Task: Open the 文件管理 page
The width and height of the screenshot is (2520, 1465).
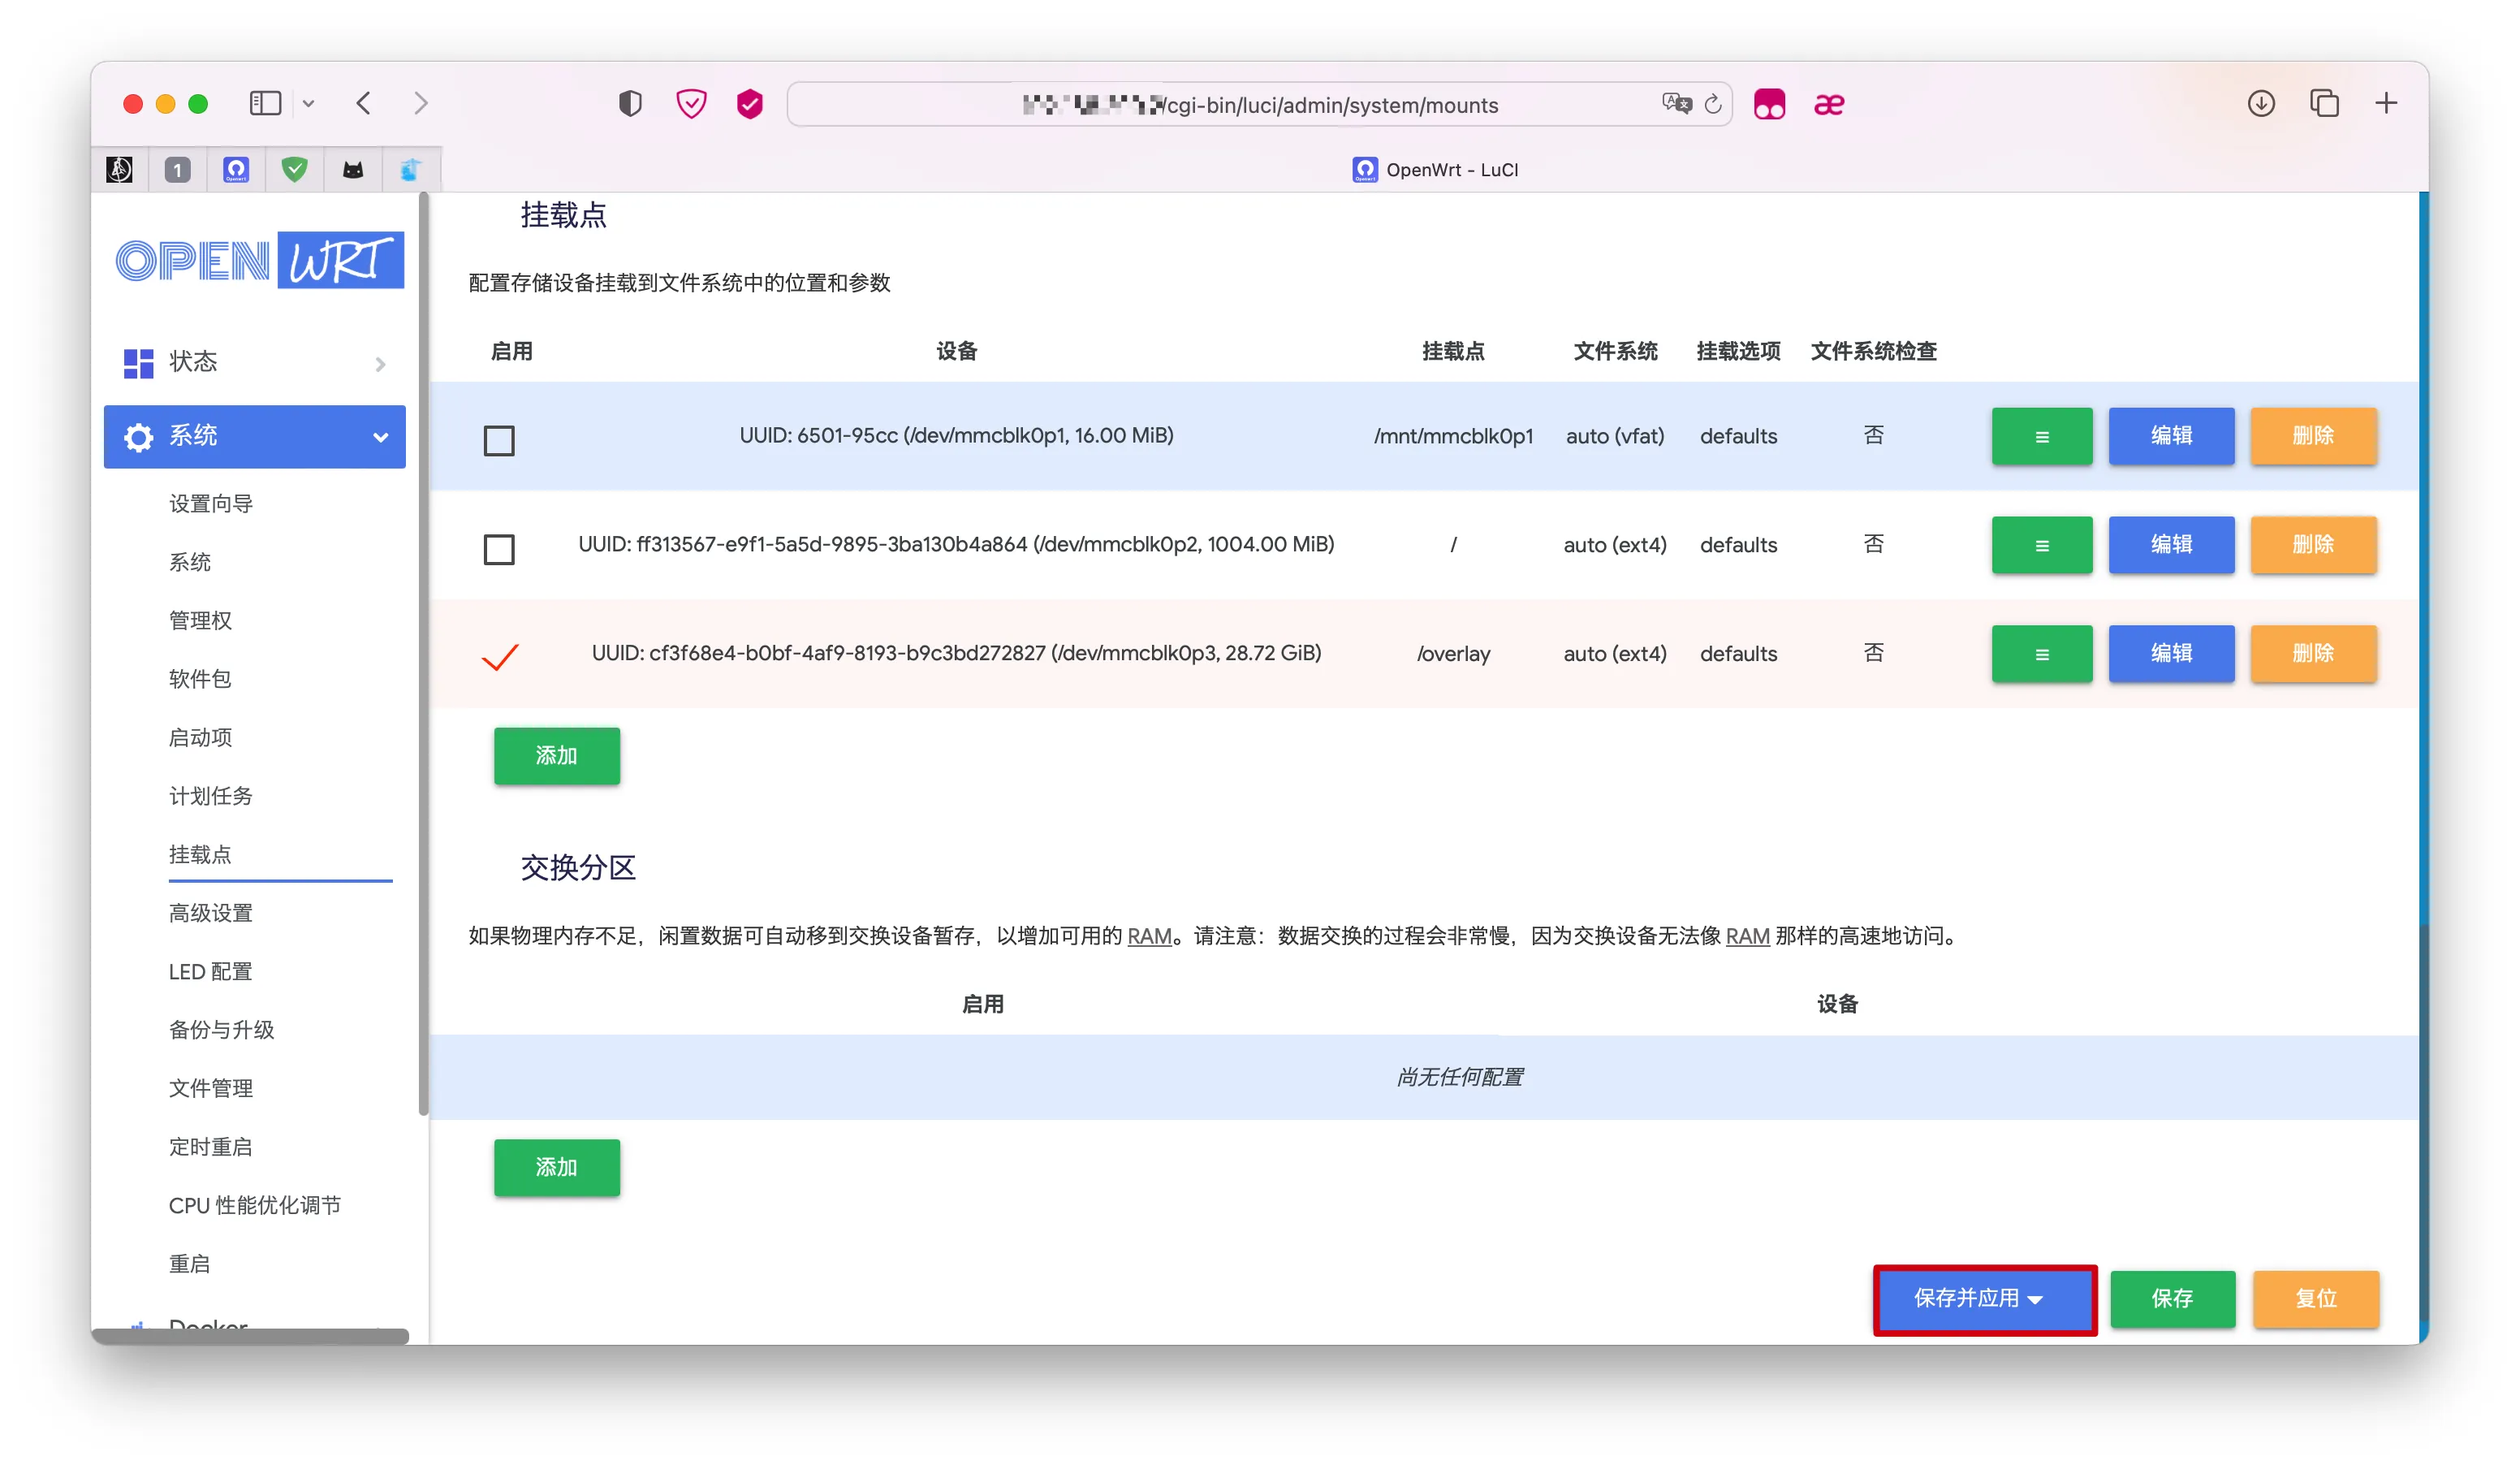Action: click(x=210, y=1088)
